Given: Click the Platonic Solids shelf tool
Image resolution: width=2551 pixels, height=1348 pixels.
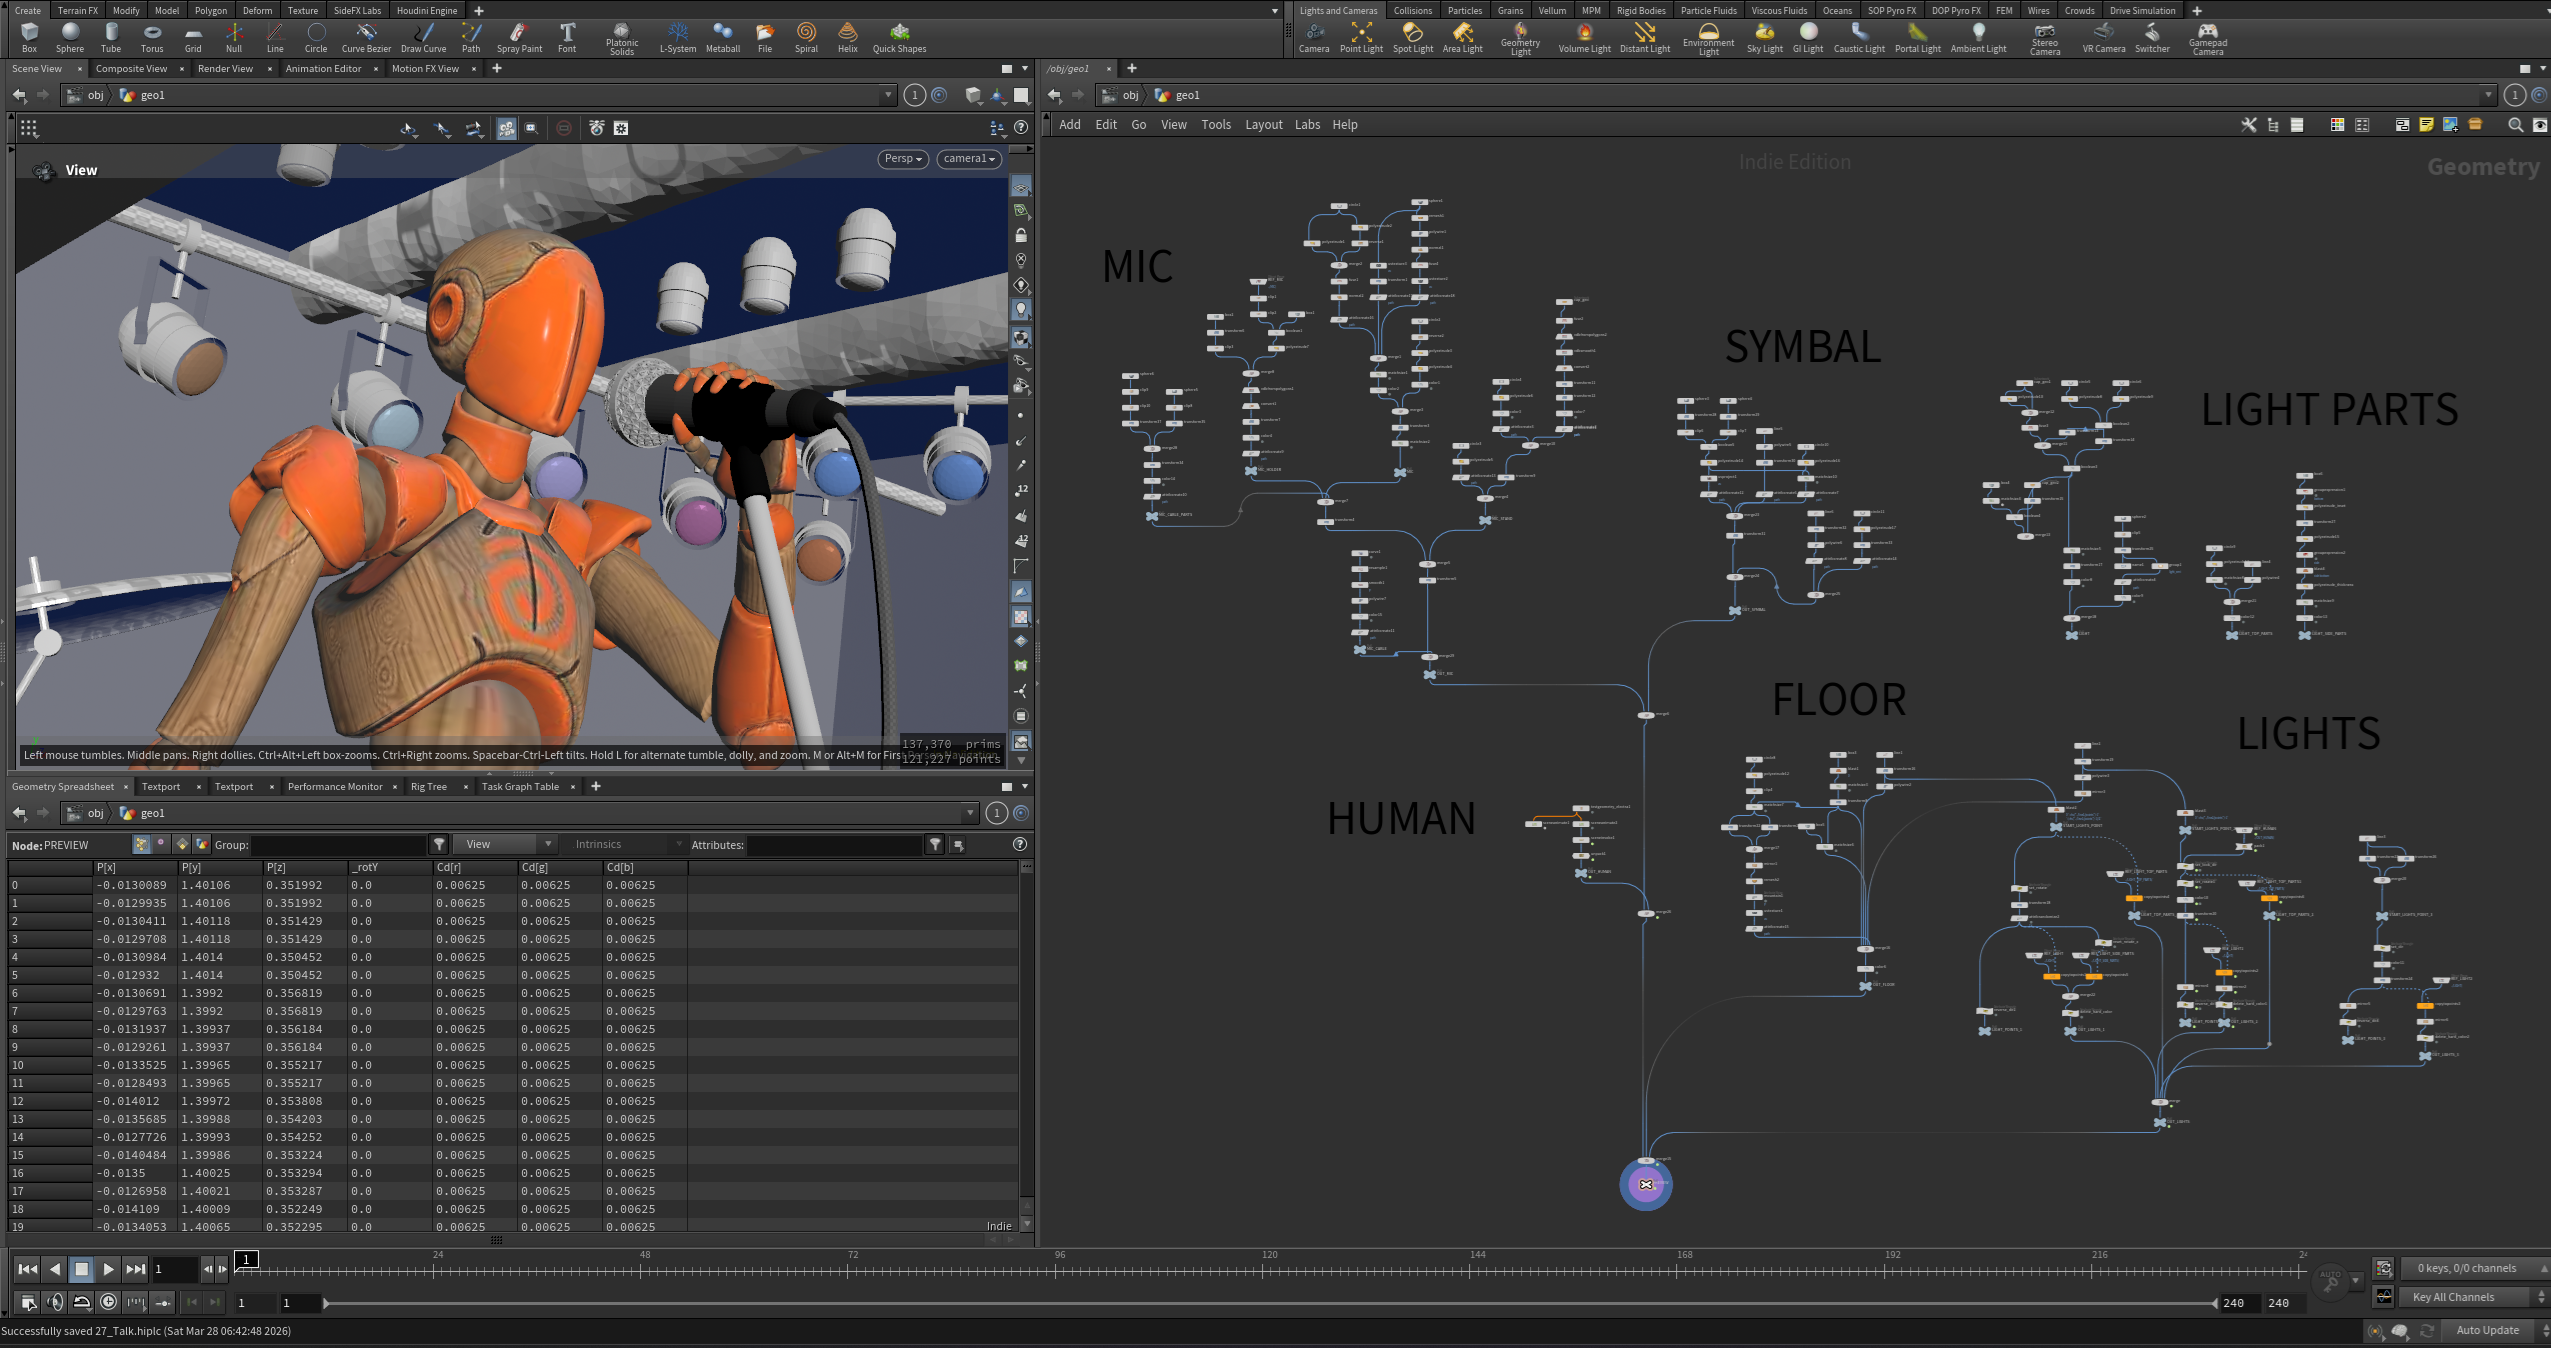Looking at the screenshot, I should 621,37.
